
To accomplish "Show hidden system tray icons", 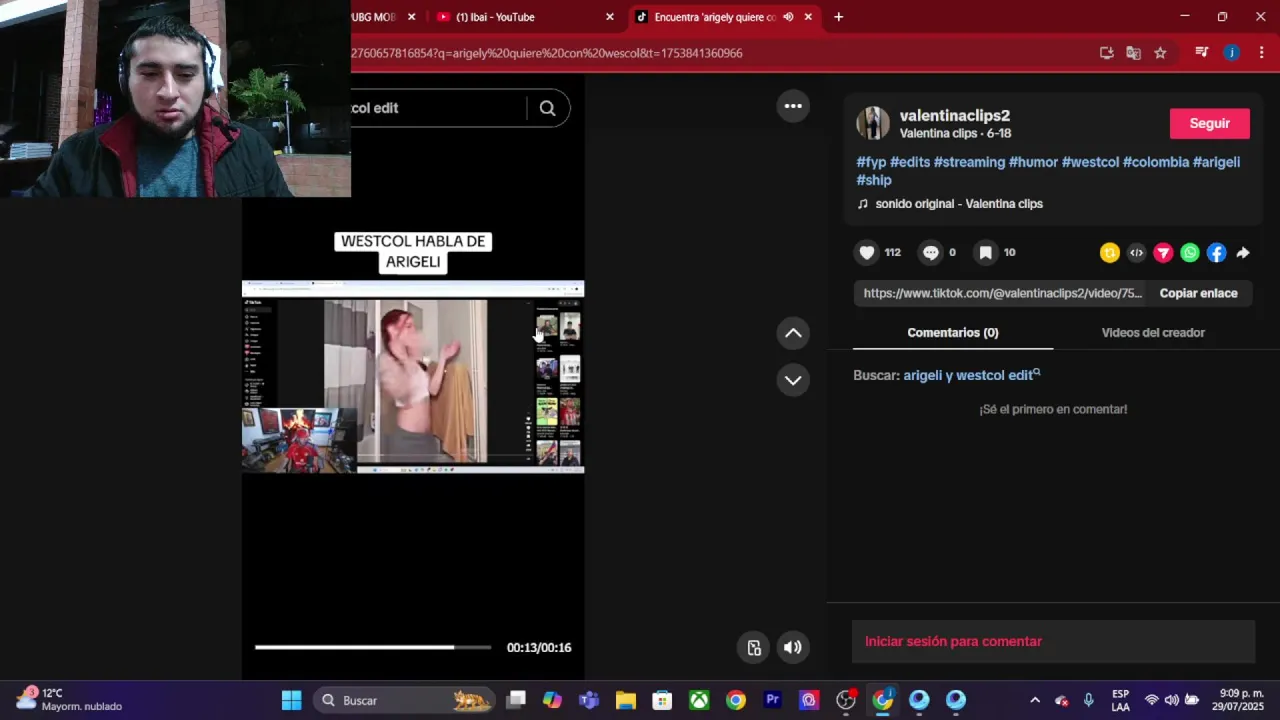I will tap(1035, 700).
